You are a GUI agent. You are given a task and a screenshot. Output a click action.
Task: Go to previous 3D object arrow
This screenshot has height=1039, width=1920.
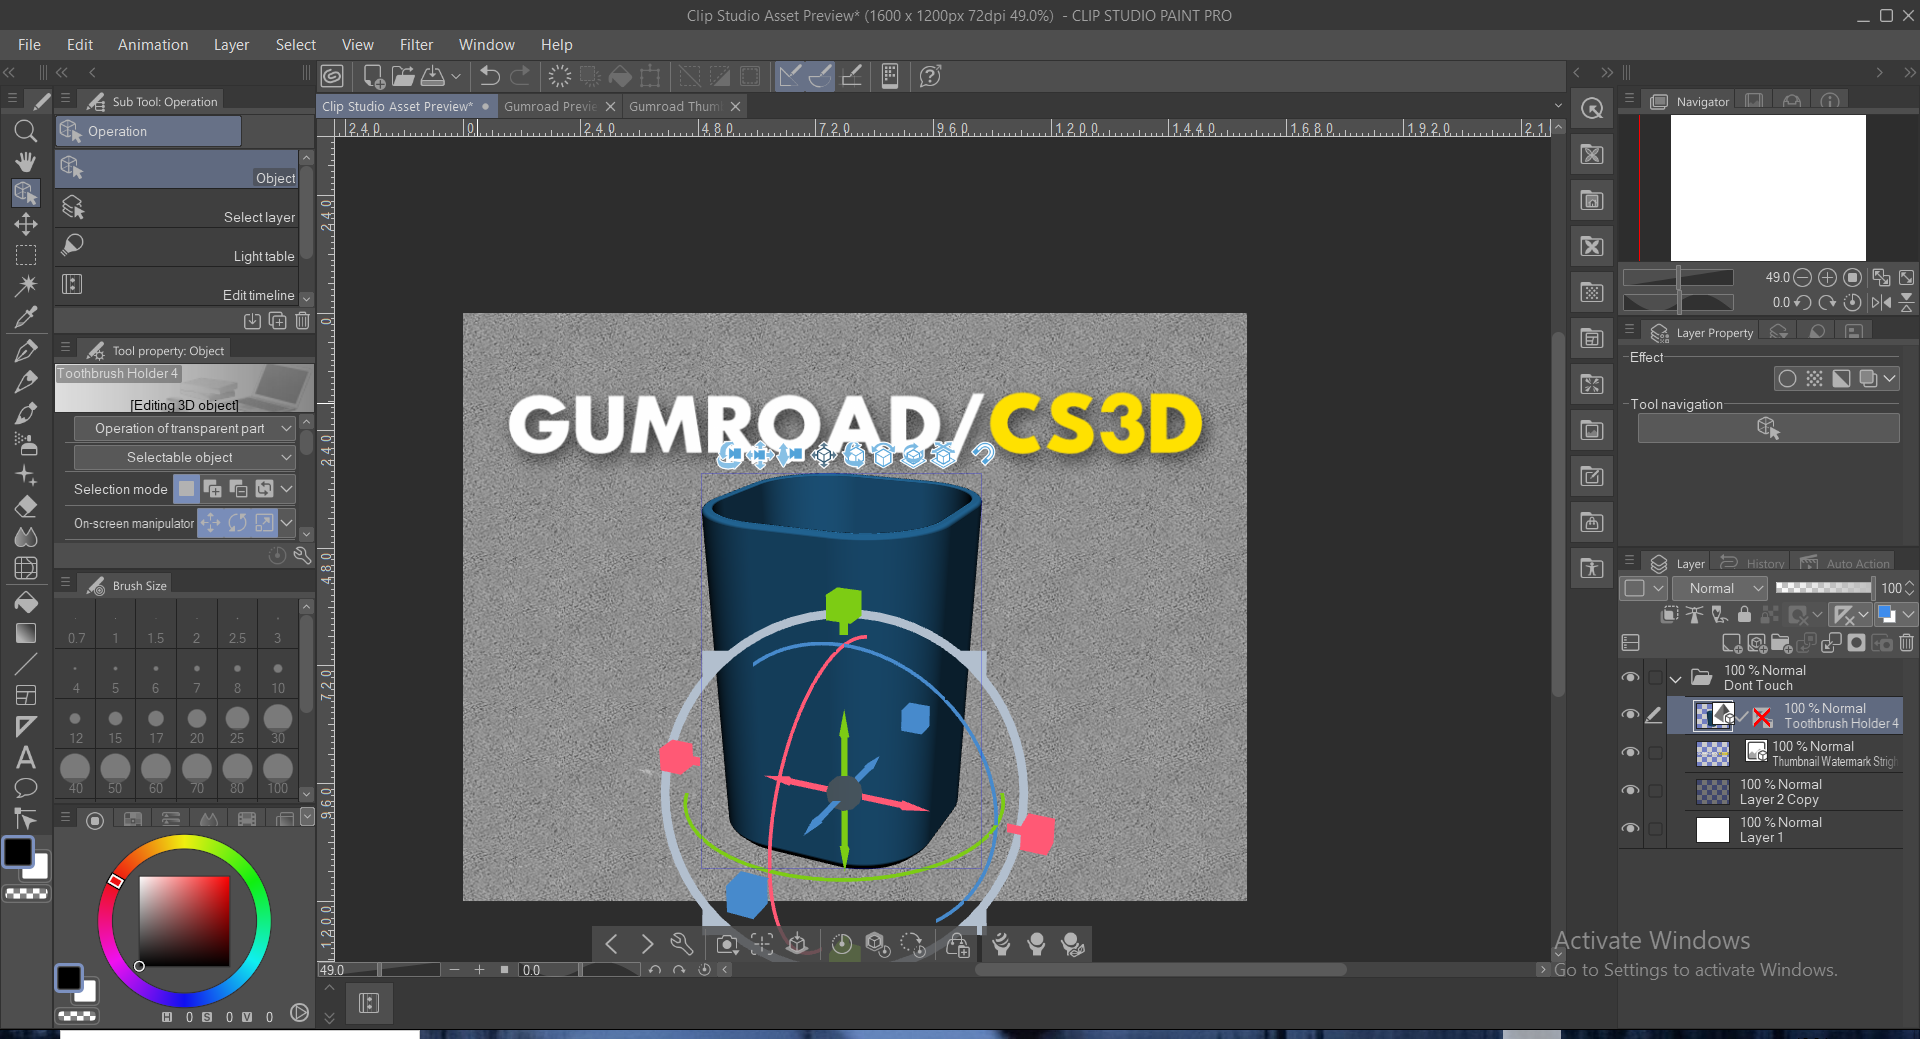coord(611,944)
